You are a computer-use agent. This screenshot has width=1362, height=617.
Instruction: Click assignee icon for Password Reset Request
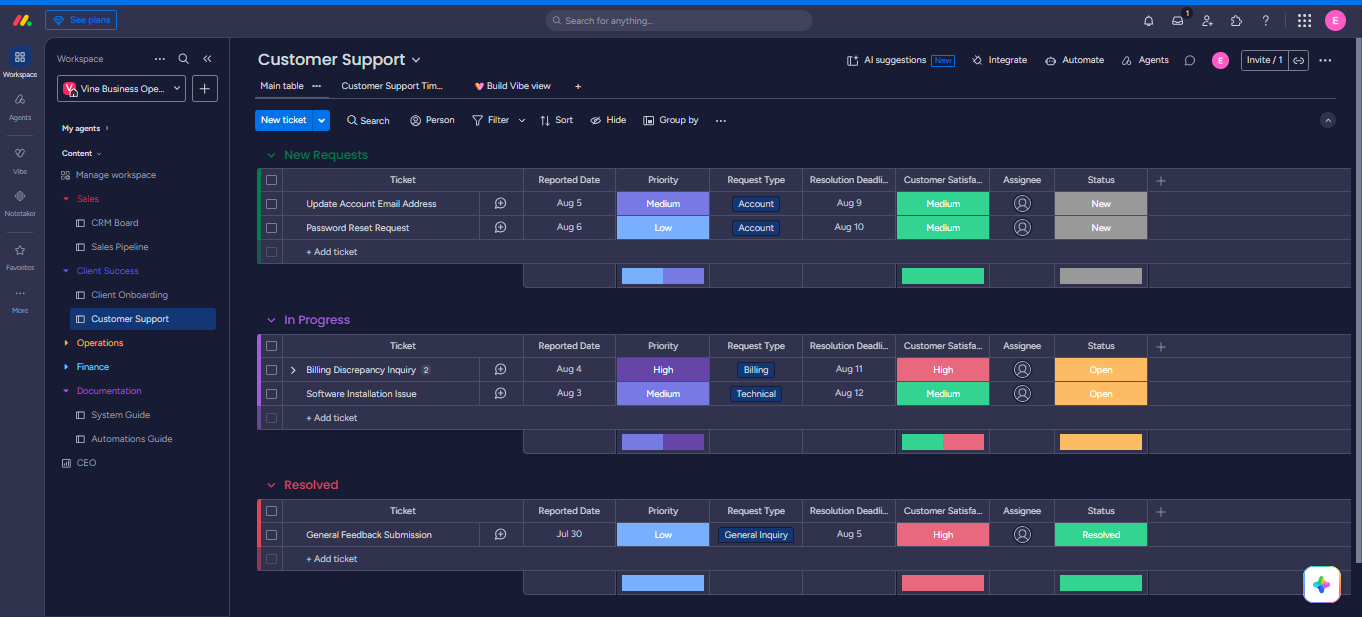[x=1022, y=228]
